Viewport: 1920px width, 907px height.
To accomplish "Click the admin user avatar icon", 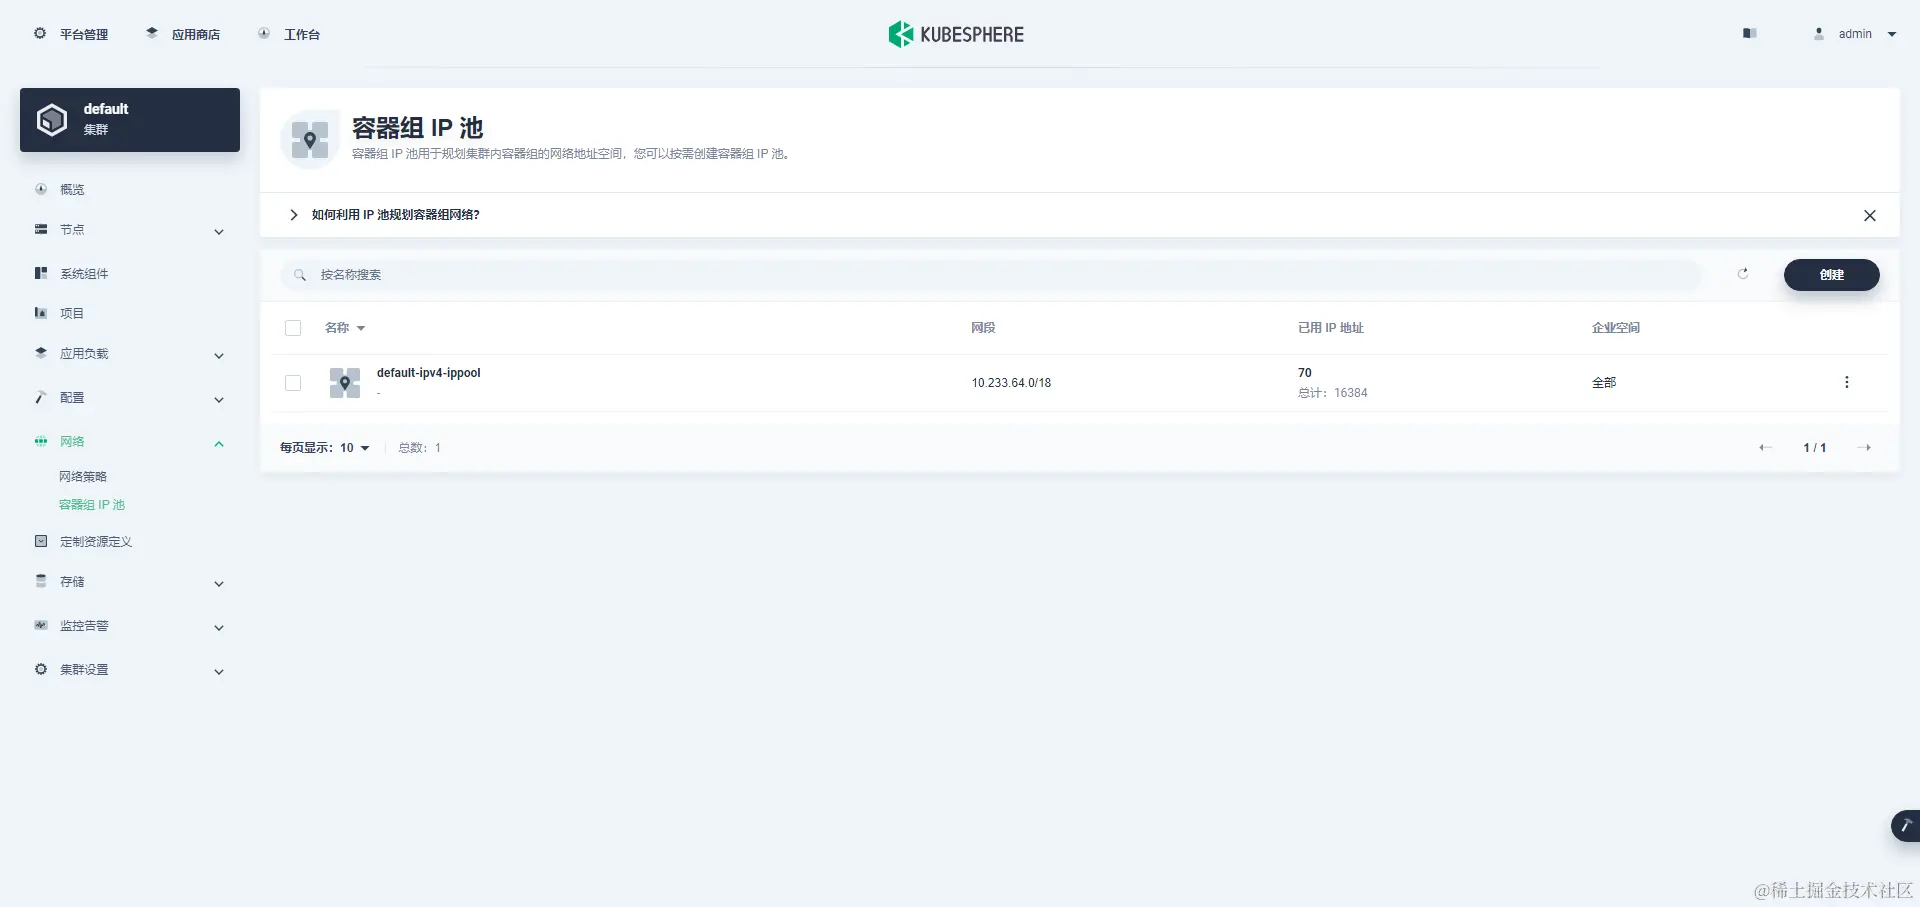I will [1819, 33].
